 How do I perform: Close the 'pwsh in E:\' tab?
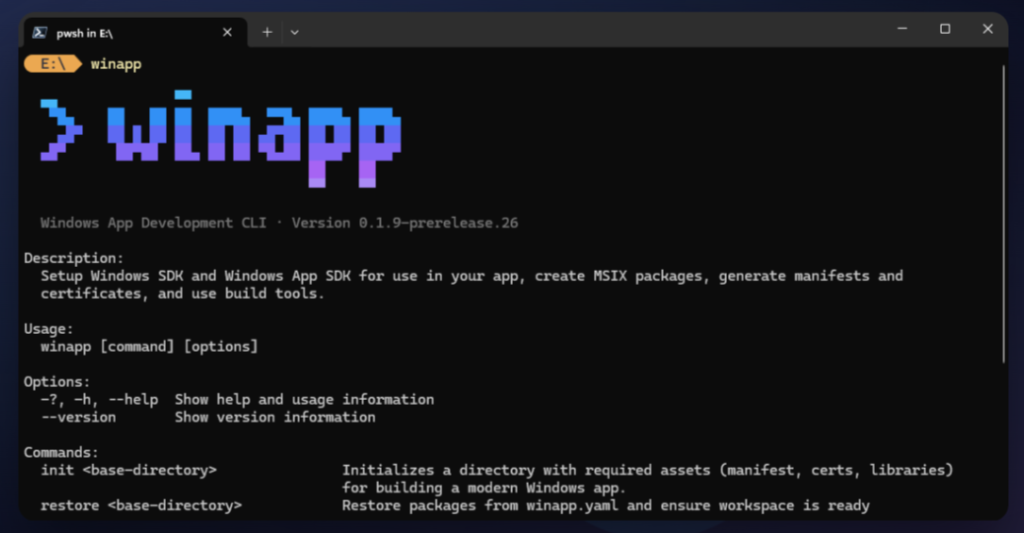(x=227, y=32)
